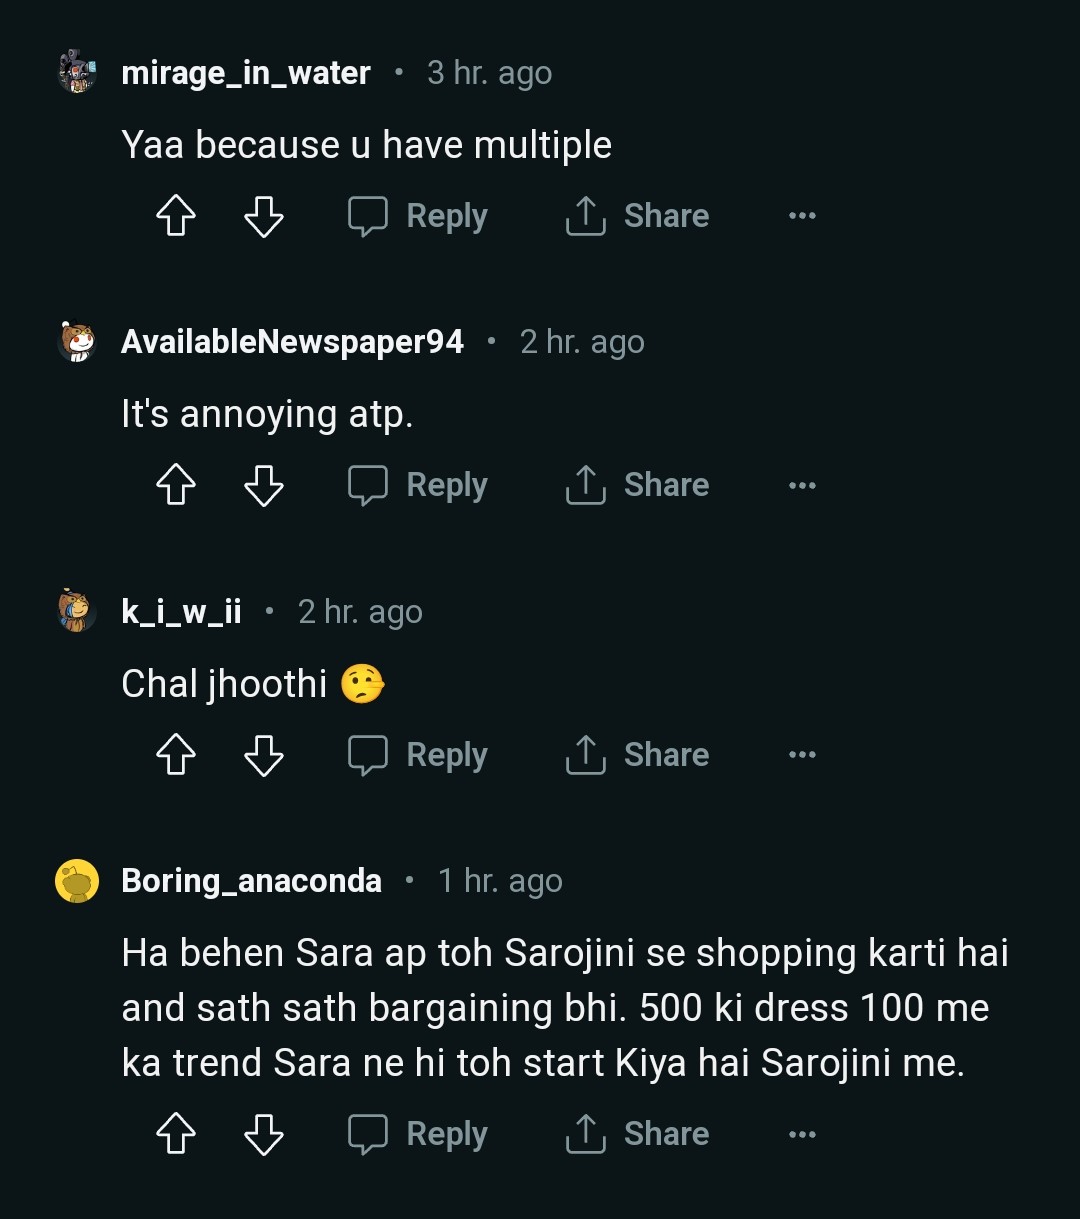Tap mirage_in_water's avatar image

[x=77, y=73]
